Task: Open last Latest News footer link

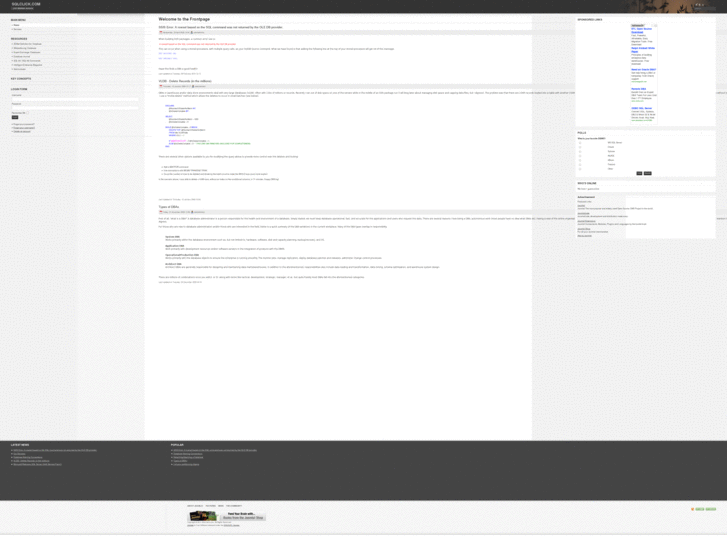Action: point(37,464)
